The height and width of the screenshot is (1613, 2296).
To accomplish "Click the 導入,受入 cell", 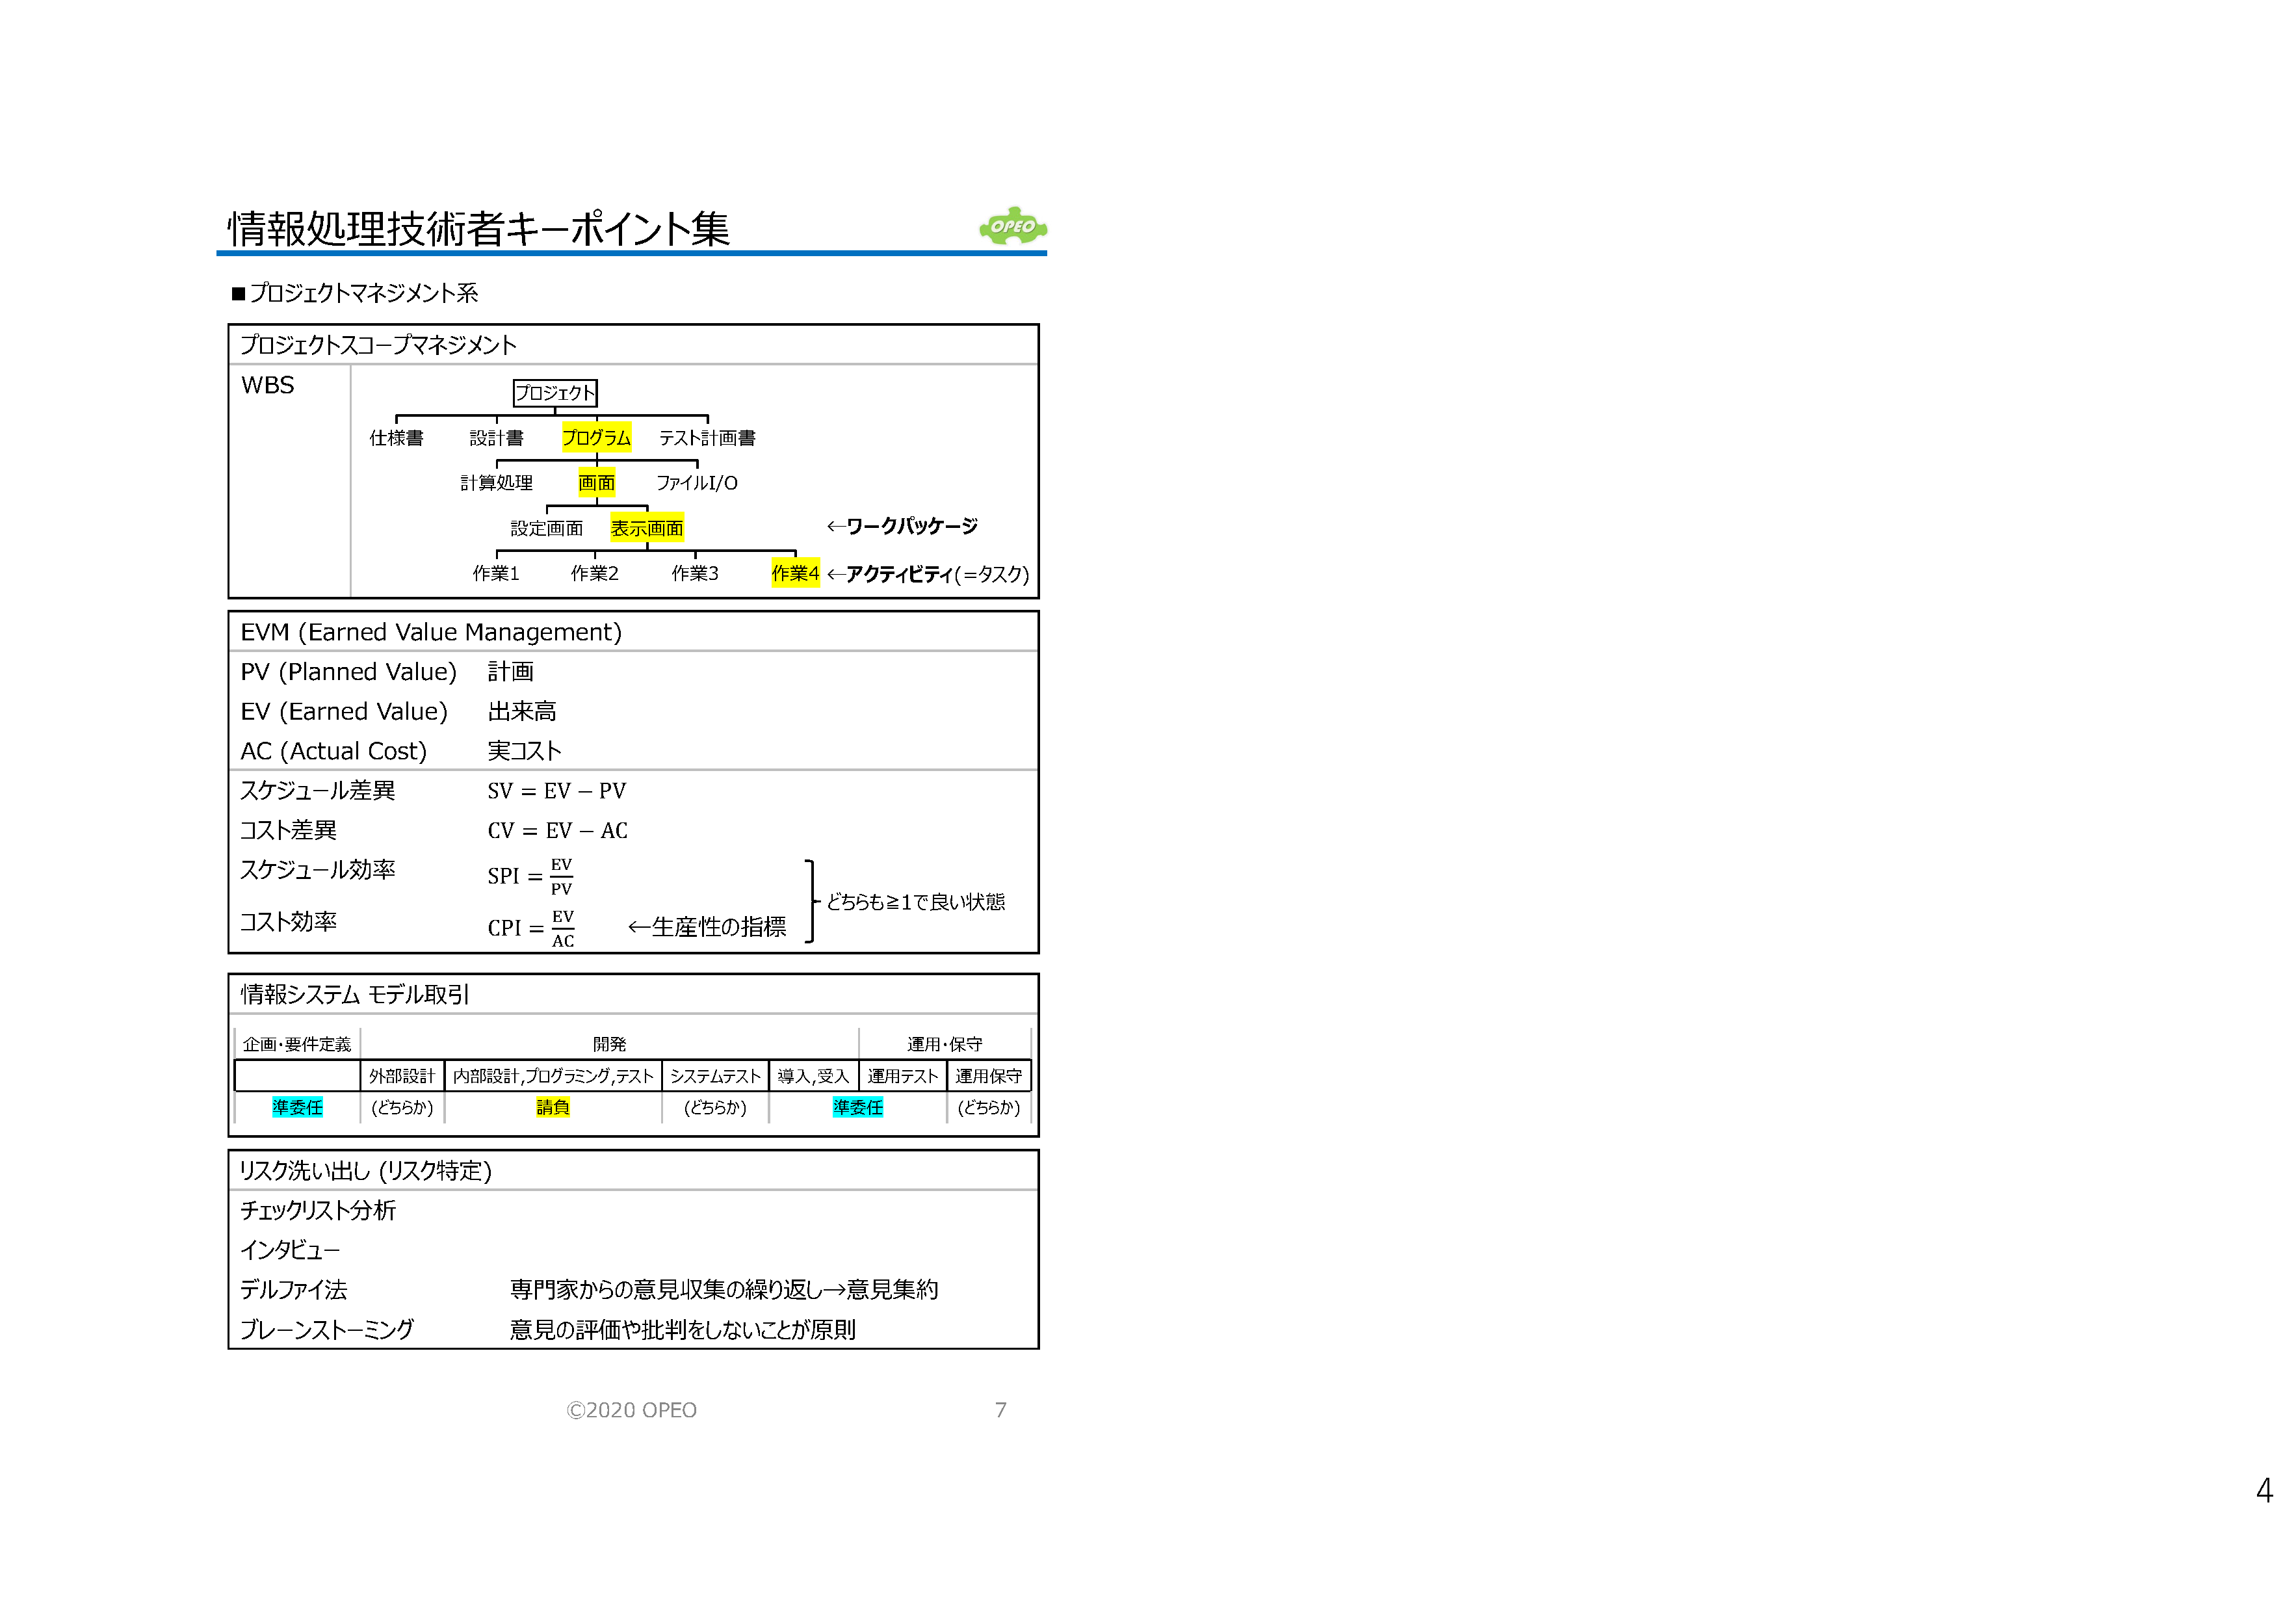I will click(813, 1076).
